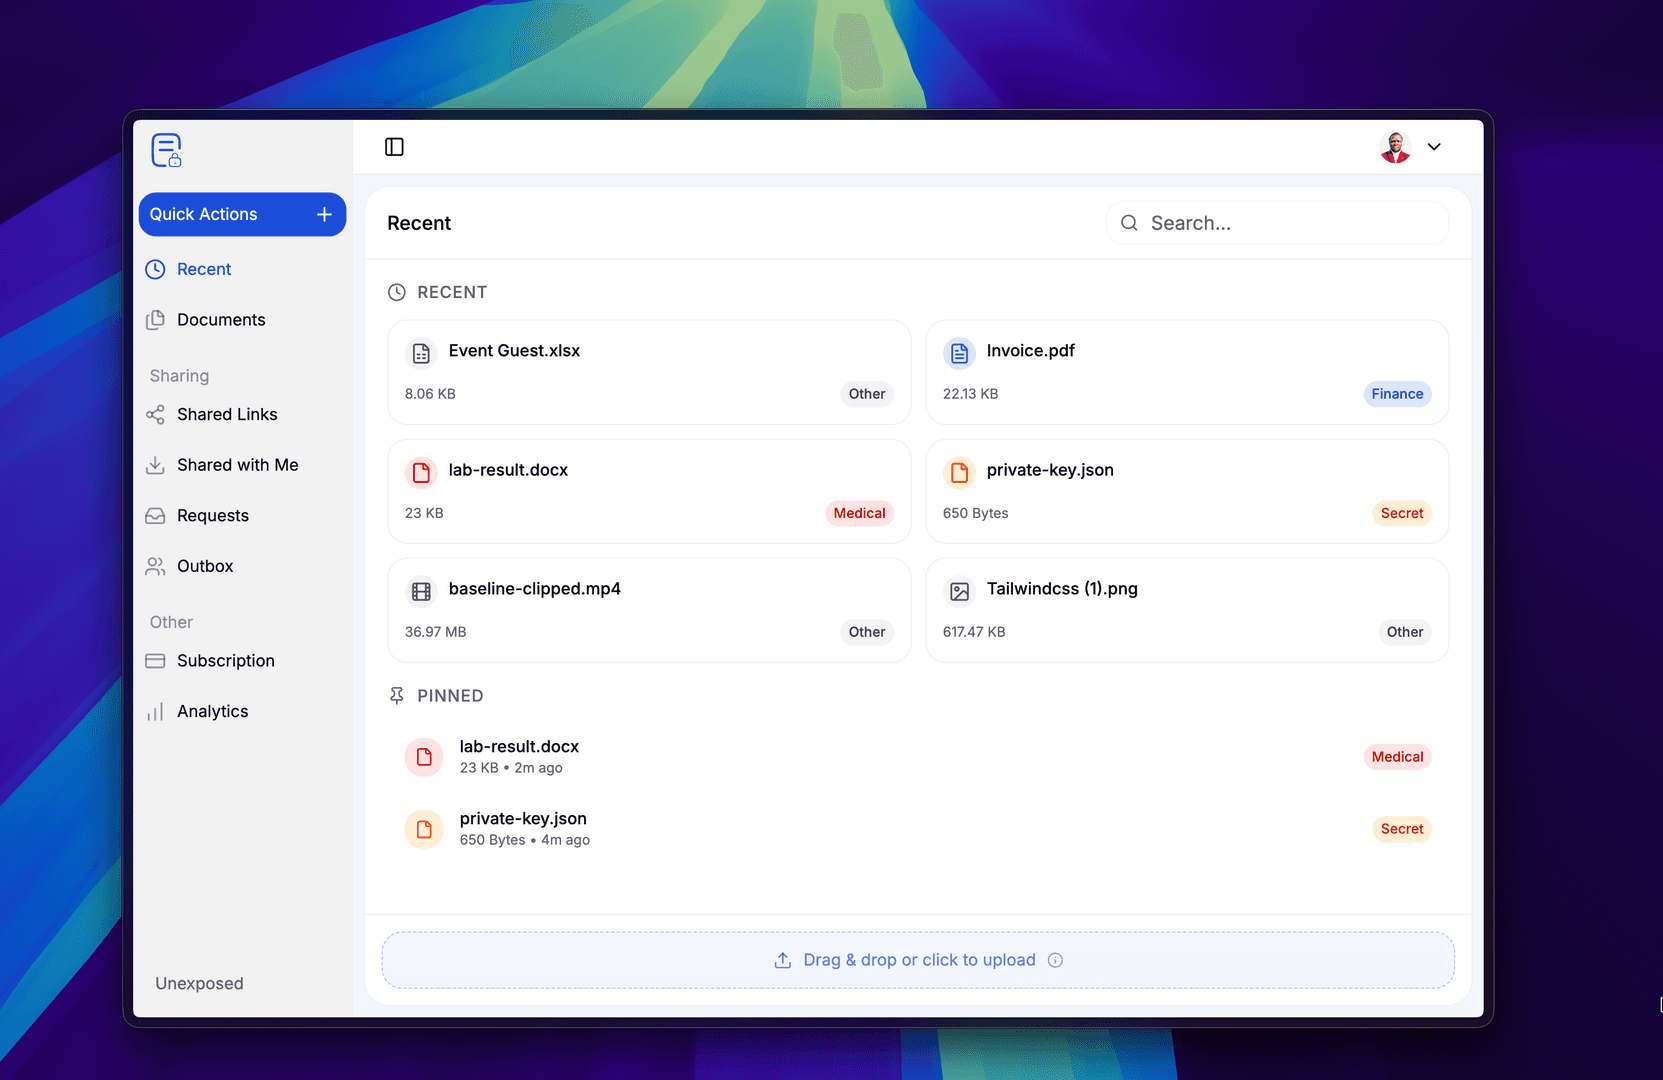The height and width of the screenshot is (1080, 1663).
Task: Click the Finance tag on Invoice.pdf
Action: [1397, 394]
